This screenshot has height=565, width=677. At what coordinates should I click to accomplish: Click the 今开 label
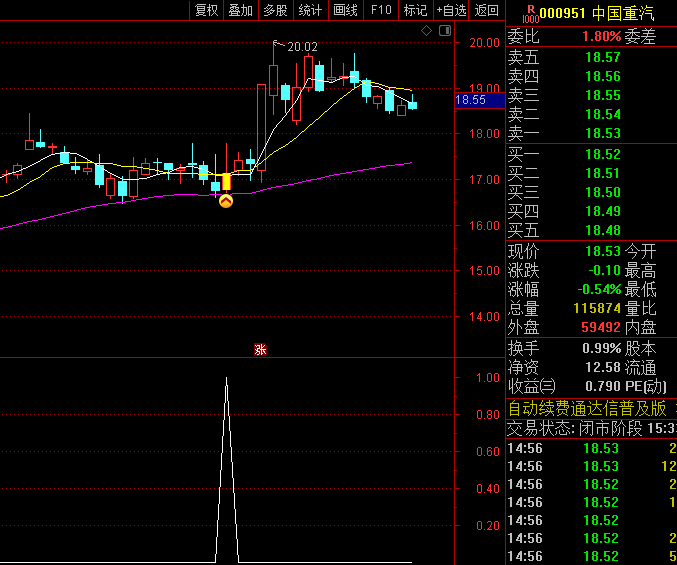[640, 251]
